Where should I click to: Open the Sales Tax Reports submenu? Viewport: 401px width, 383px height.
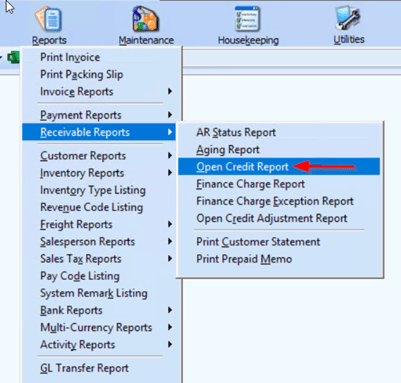(x=99, y=259)
